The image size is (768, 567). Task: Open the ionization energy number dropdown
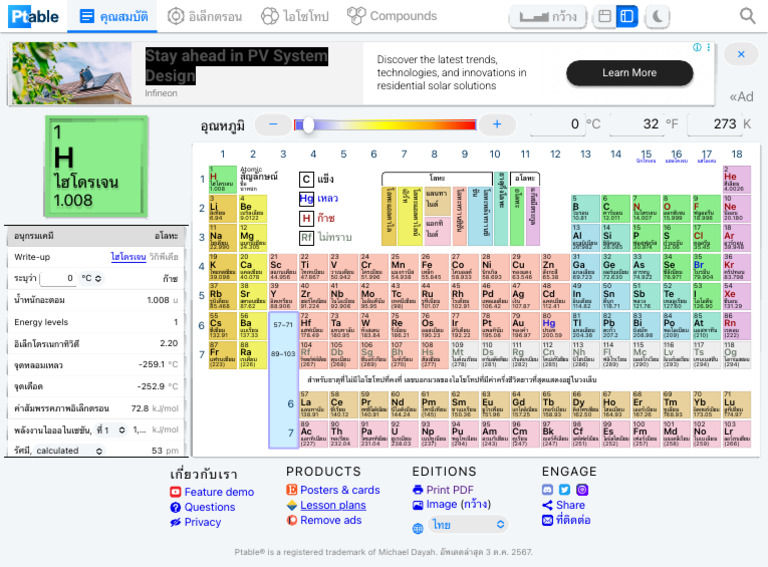point(112,430)
